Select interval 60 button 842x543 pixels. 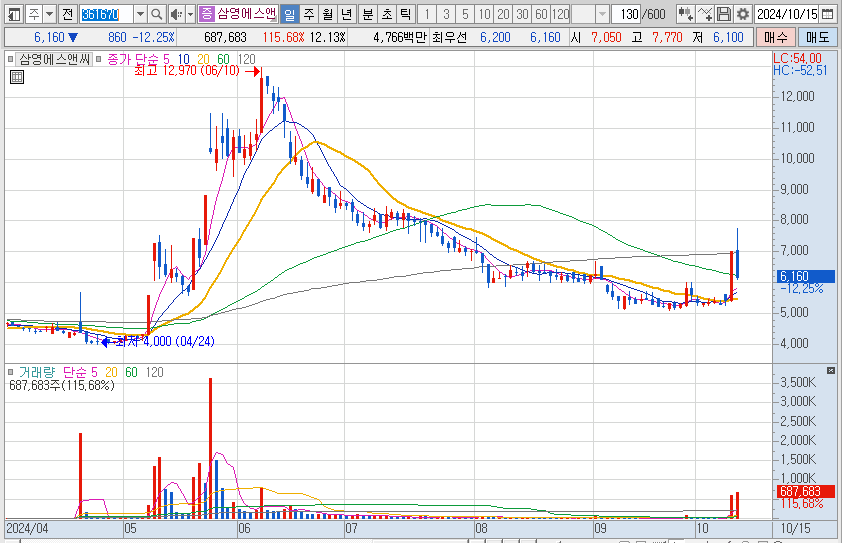541,14
